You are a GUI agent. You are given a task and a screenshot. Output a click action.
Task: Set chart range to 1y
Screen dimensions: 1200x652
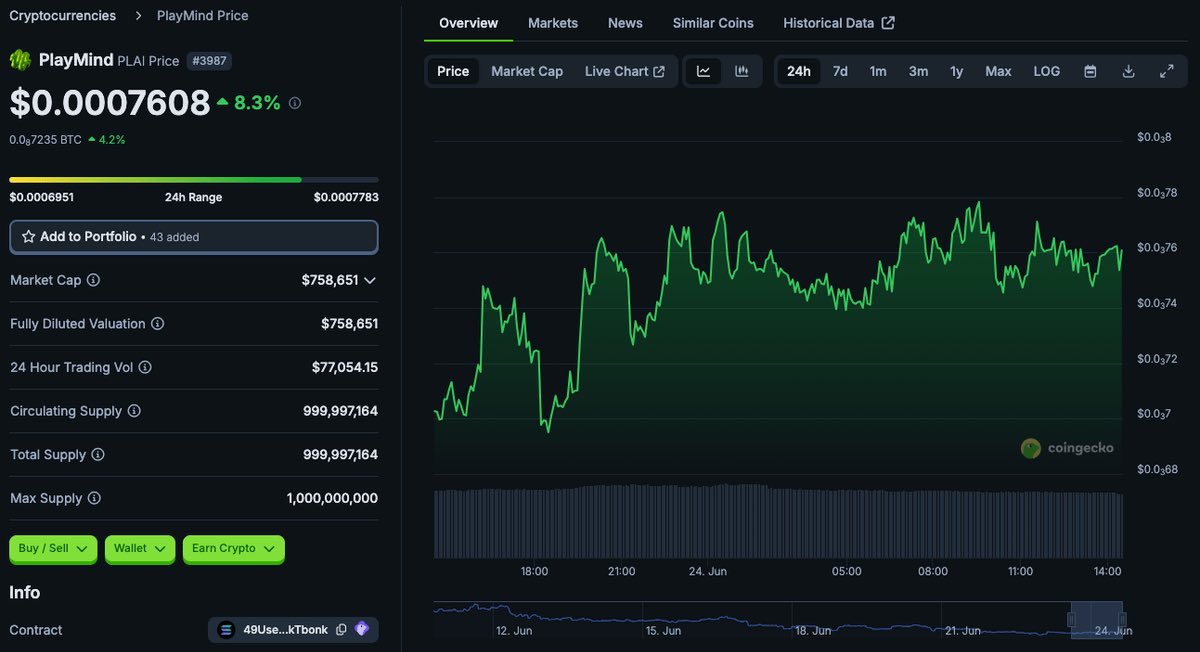957,71
